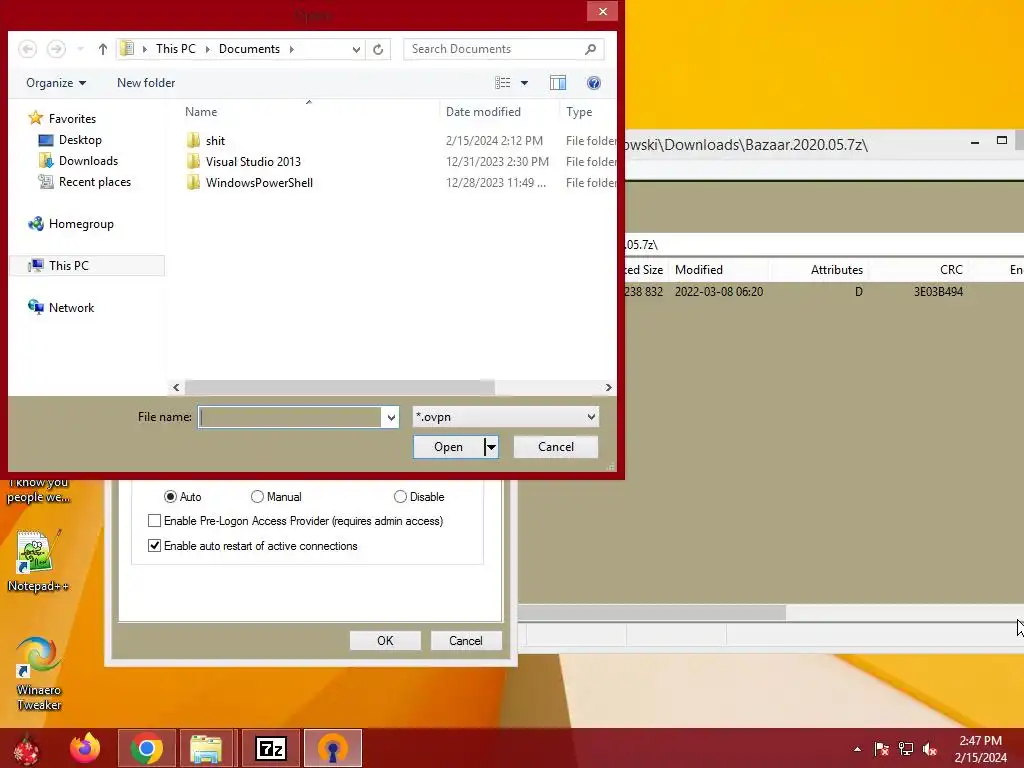Open Firefox from the taskbar
Viewport: 1024px width, 768px height.
[86, 748]
